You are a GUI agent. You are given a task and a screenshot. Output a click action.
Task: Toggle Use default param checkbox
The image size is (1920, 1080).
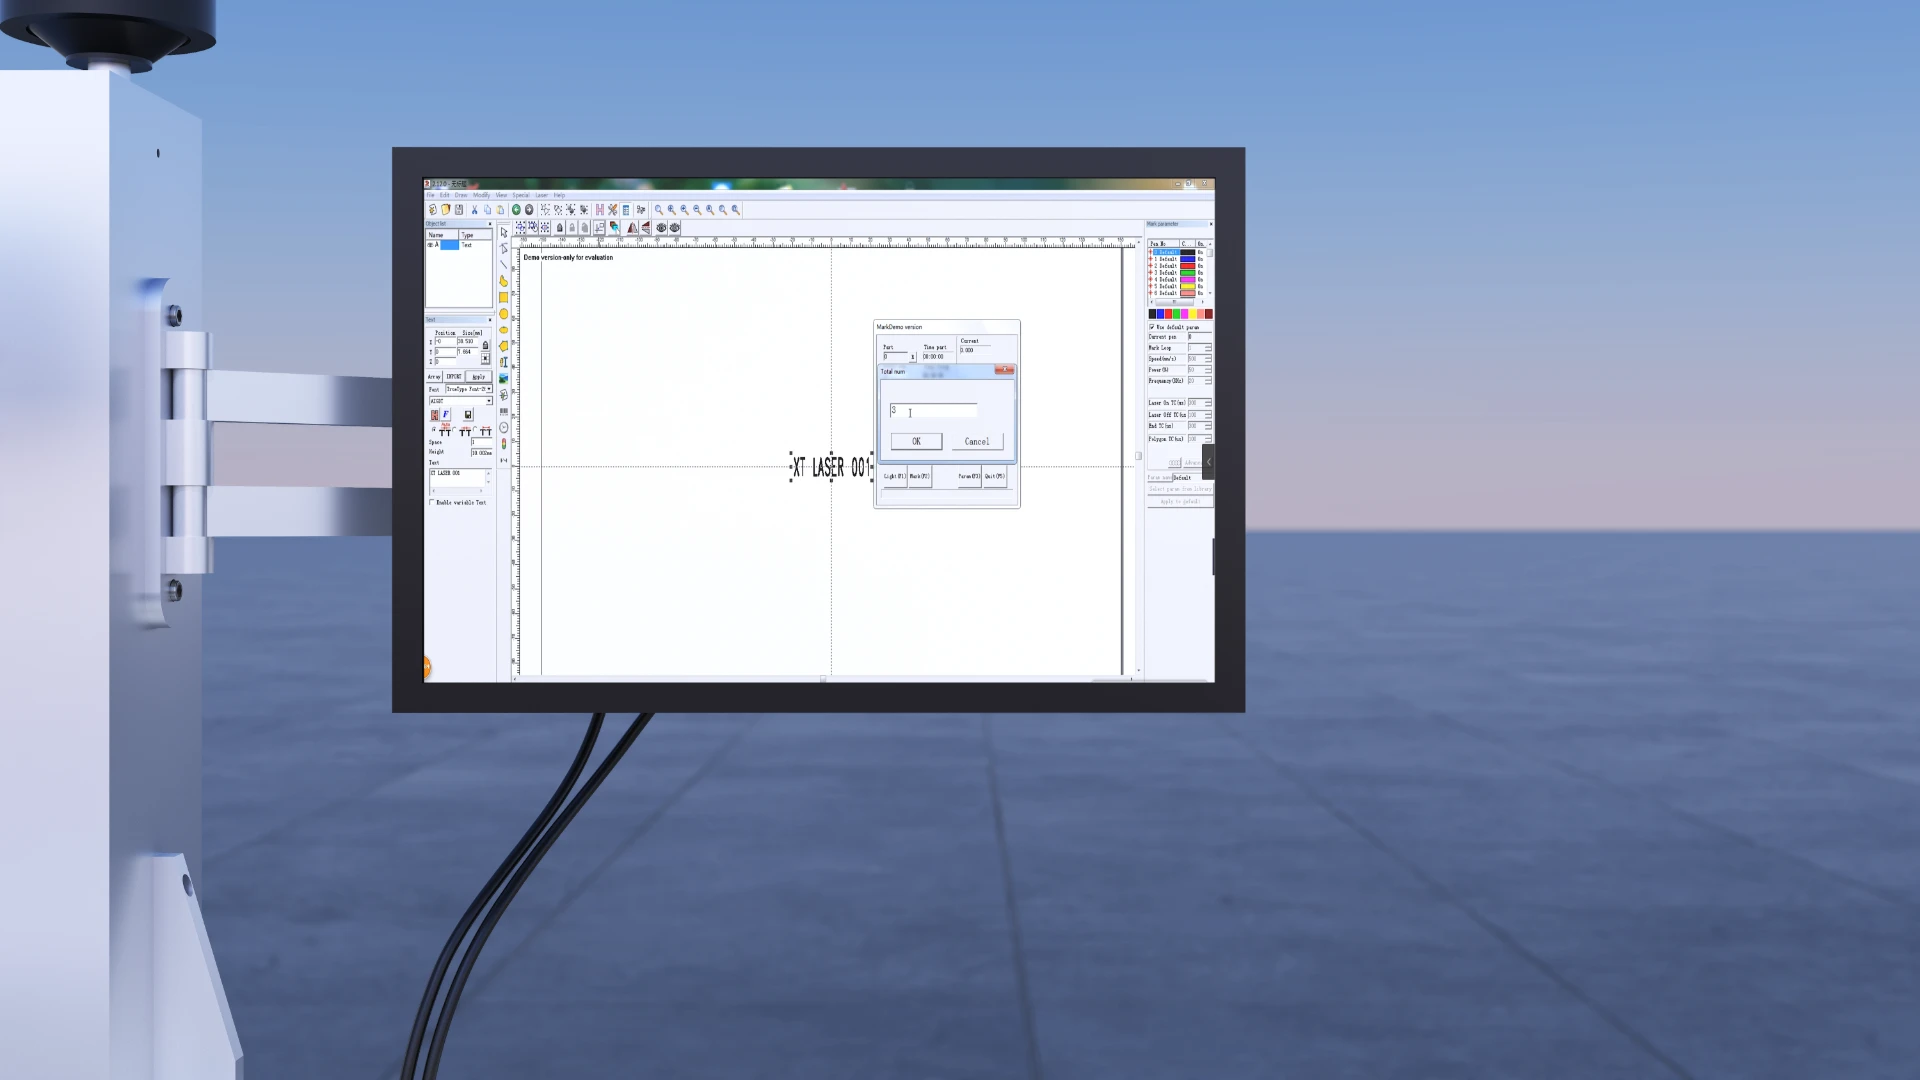point(1152,327)
